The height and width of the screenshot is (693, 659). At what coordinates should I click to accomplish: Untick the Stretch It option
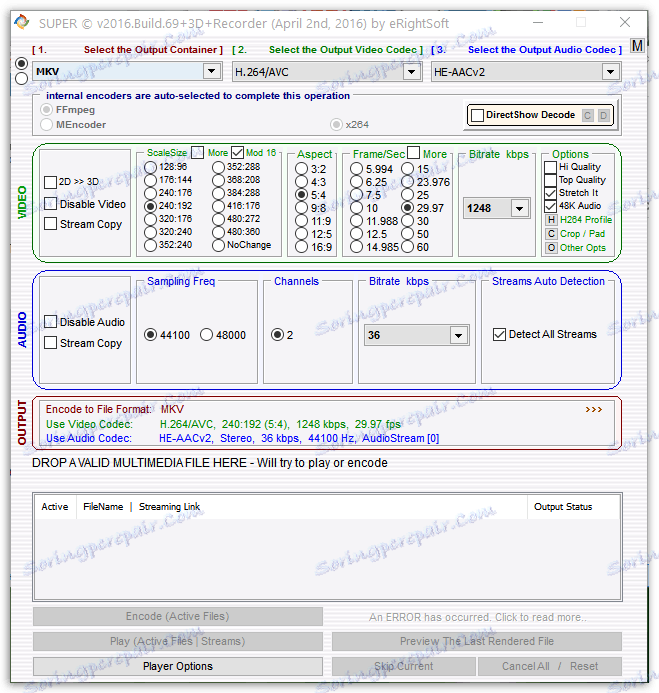(x=550, y=193)
